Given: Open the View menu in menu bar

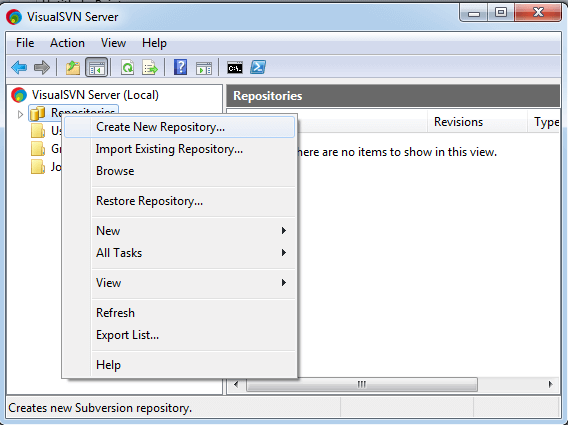Looking at the screenshot, I should point(113,43).
